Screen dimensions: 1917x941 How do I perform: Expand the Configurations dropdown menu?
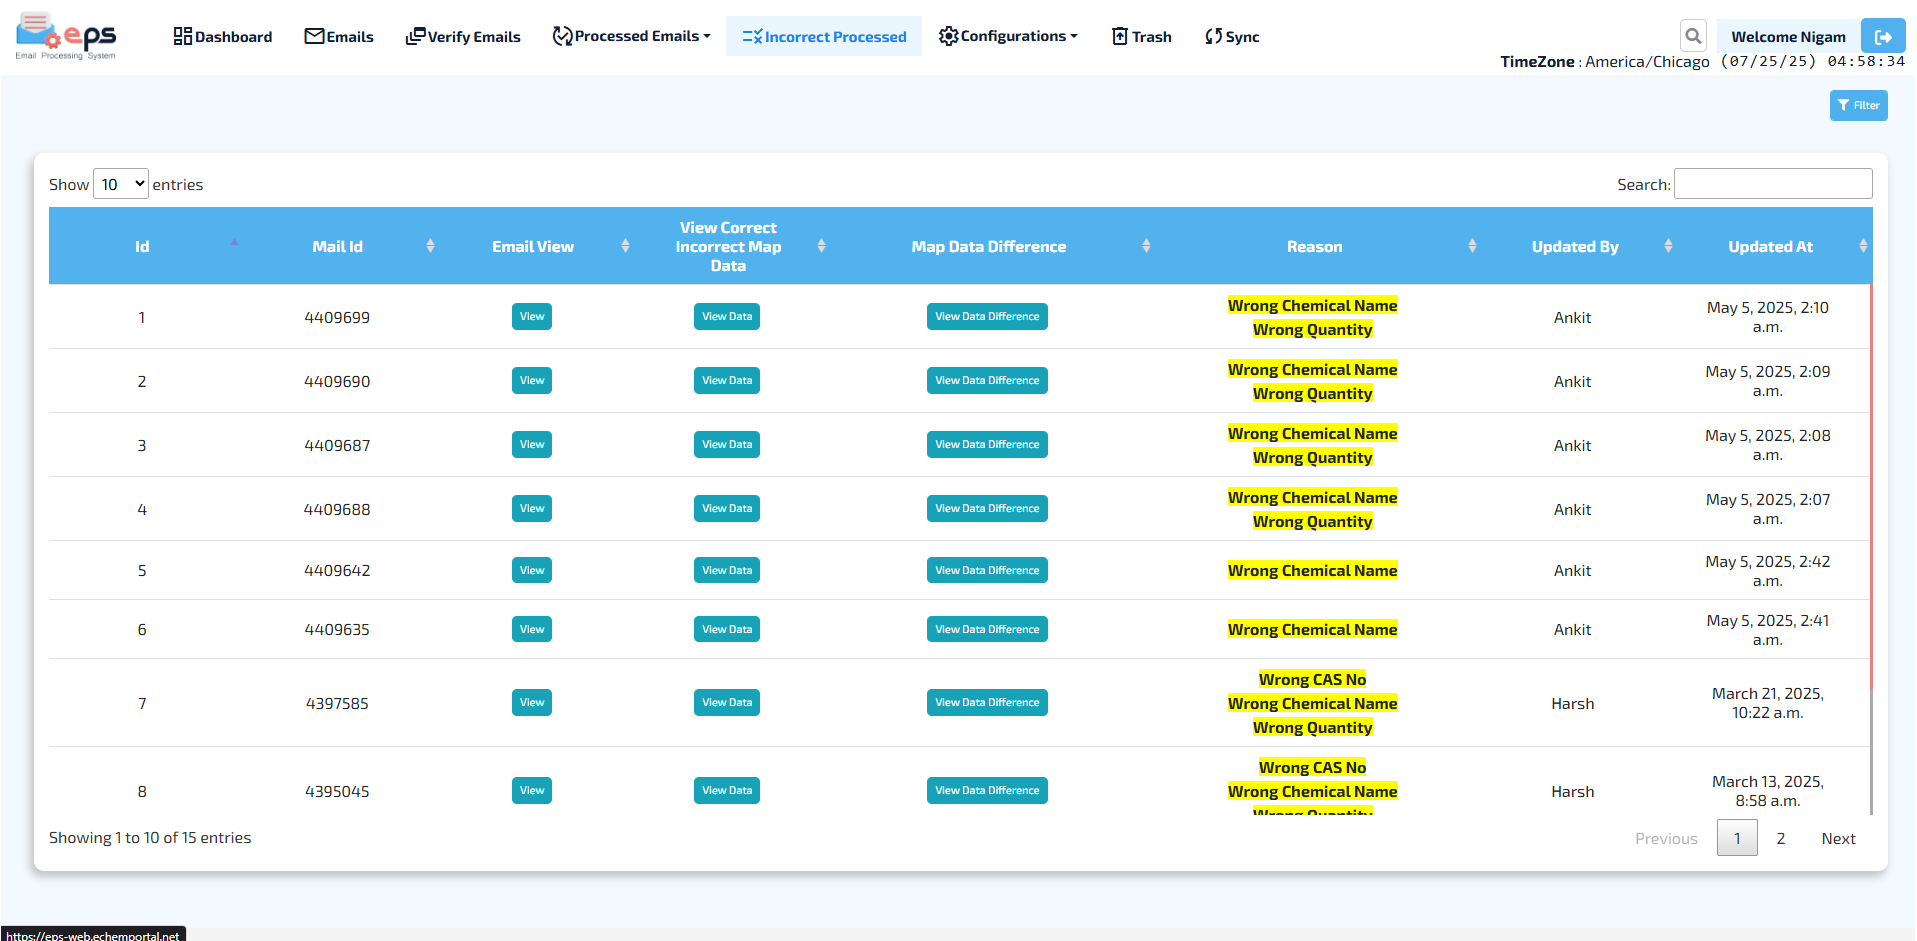coord(1008,37)
